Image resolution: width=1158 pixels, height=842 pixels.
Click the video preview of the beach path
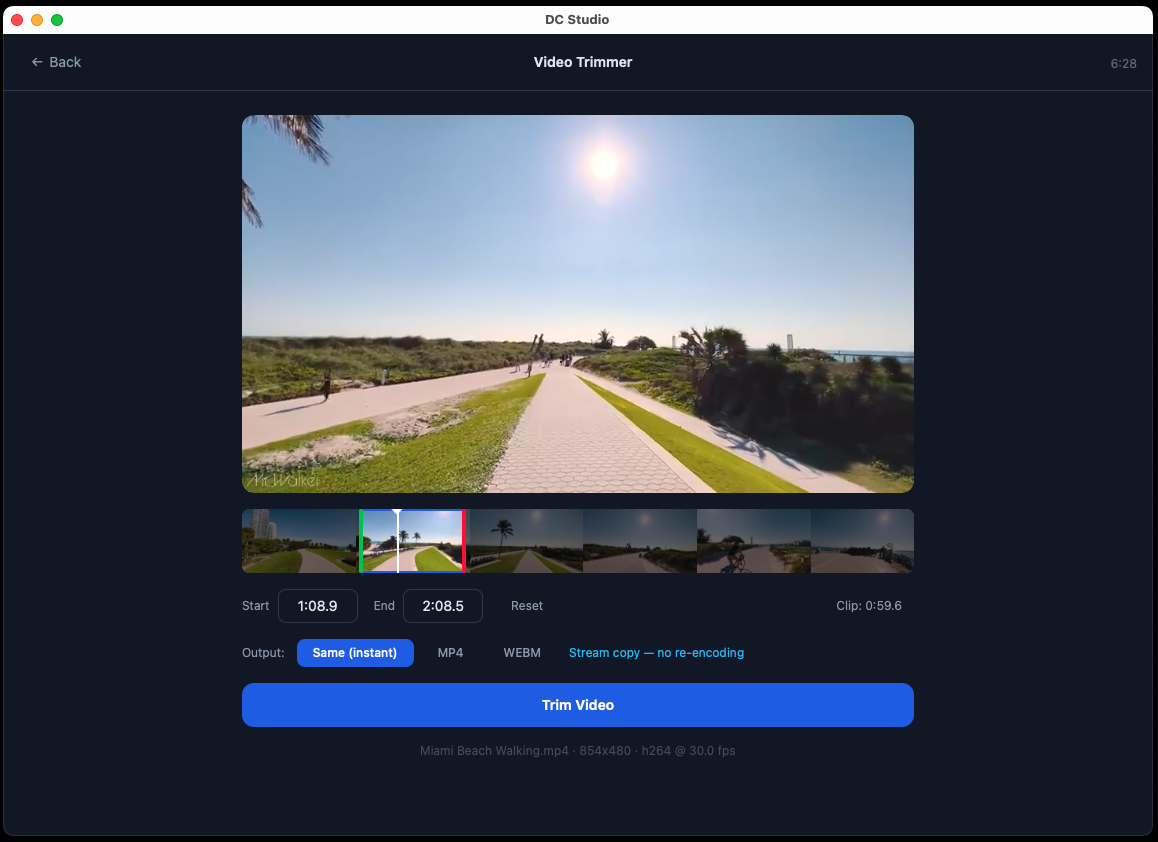coord(577,303)
